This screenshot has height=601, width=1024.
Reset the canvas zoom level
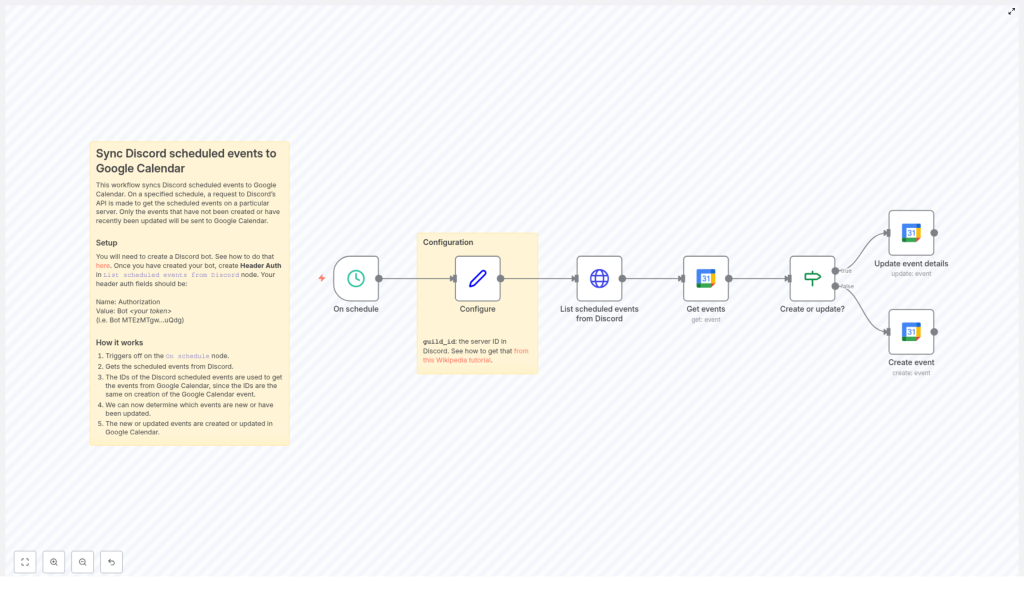tap(111, 562)
